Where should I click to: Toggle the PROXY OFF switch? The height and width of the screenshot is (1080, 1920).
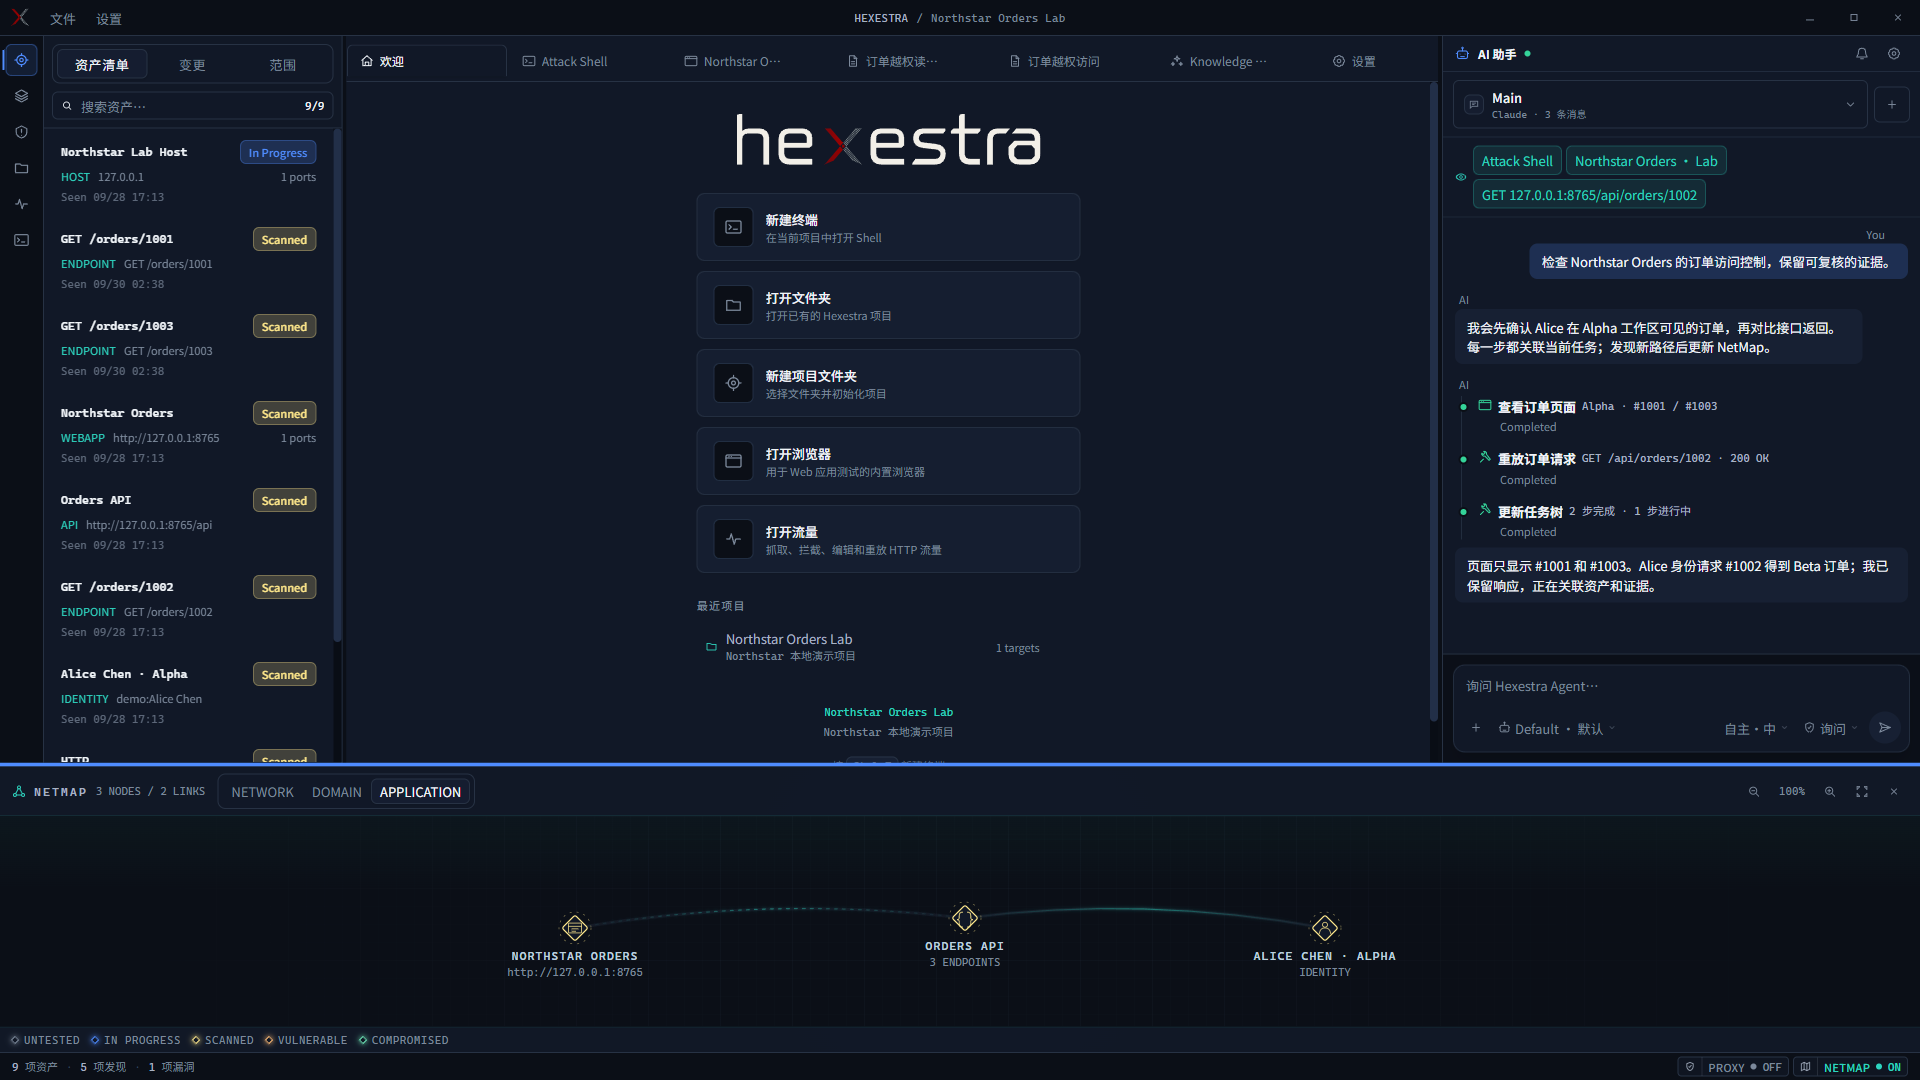click(1744, 1067)
